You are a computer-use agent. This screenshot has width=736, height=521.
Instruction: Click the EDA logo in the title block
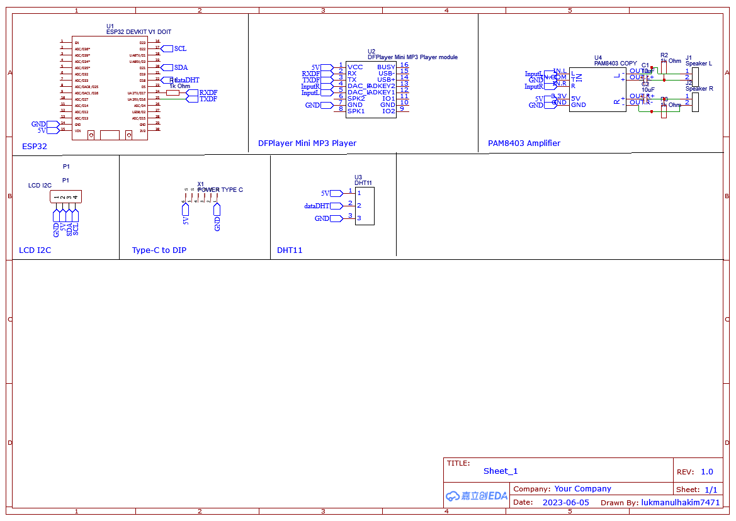pos(476,496)
